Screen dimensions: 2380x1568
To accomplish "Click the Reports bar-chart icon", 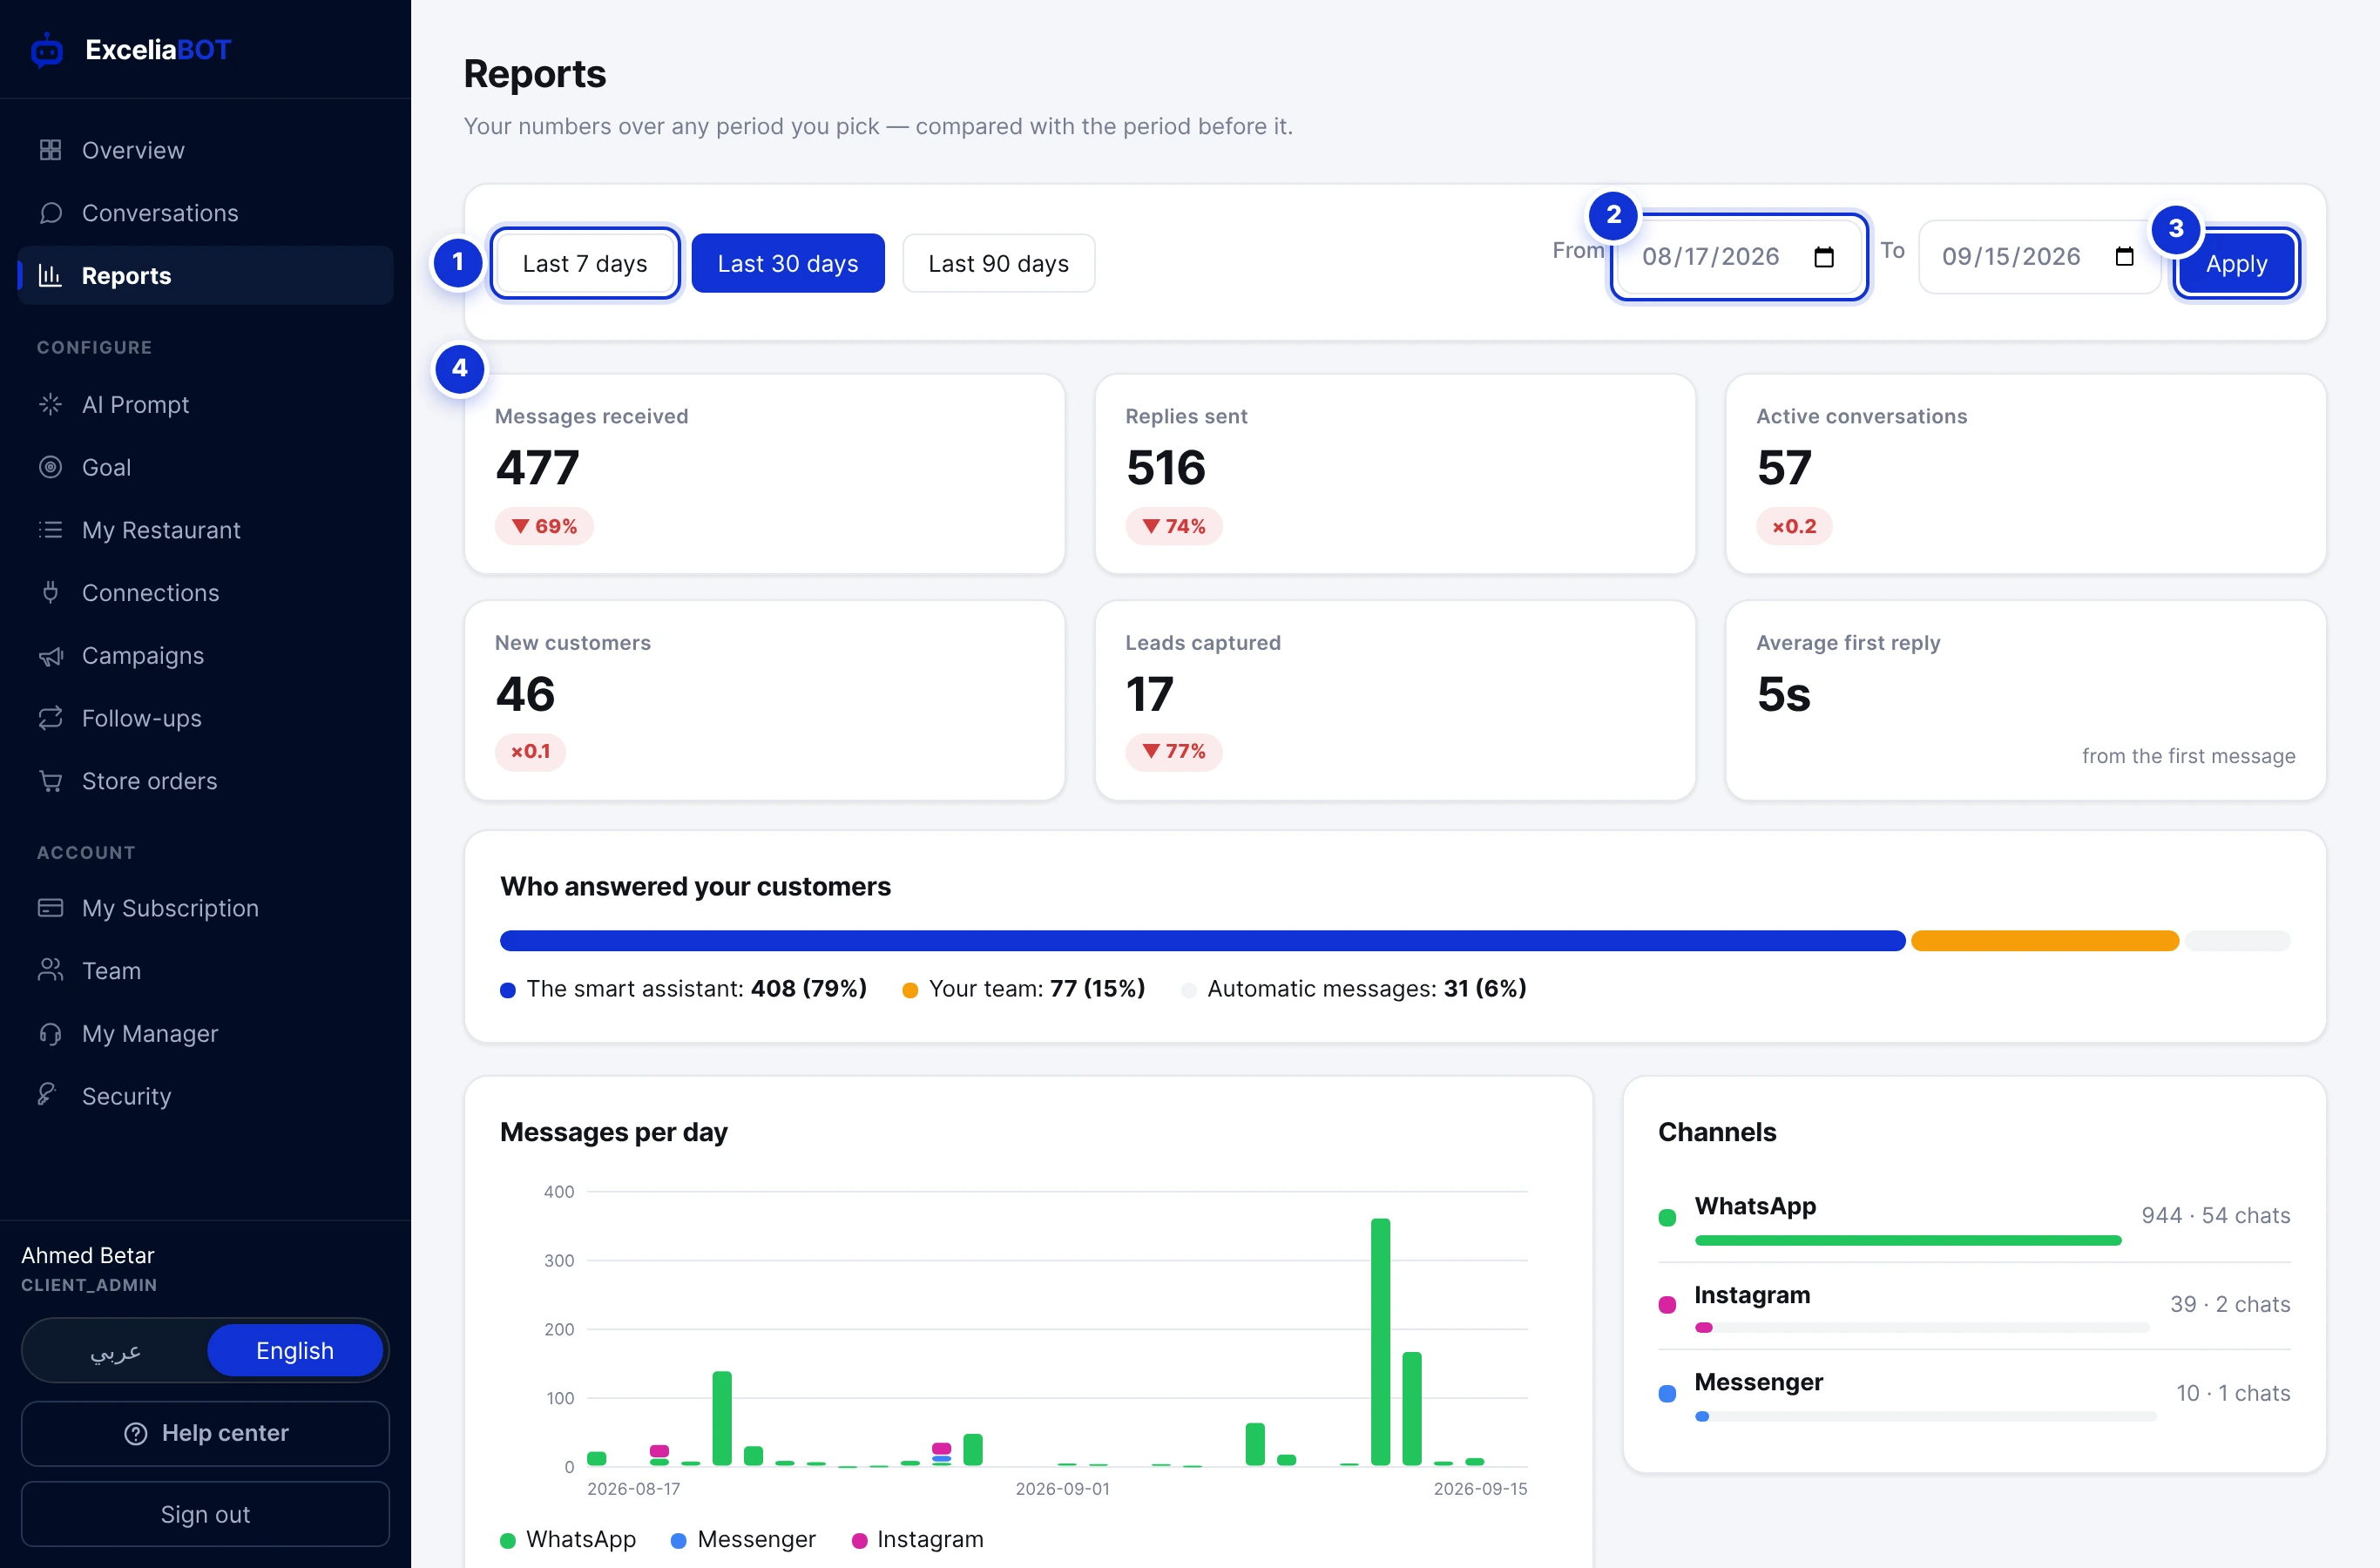I will [x=50, y=275].
